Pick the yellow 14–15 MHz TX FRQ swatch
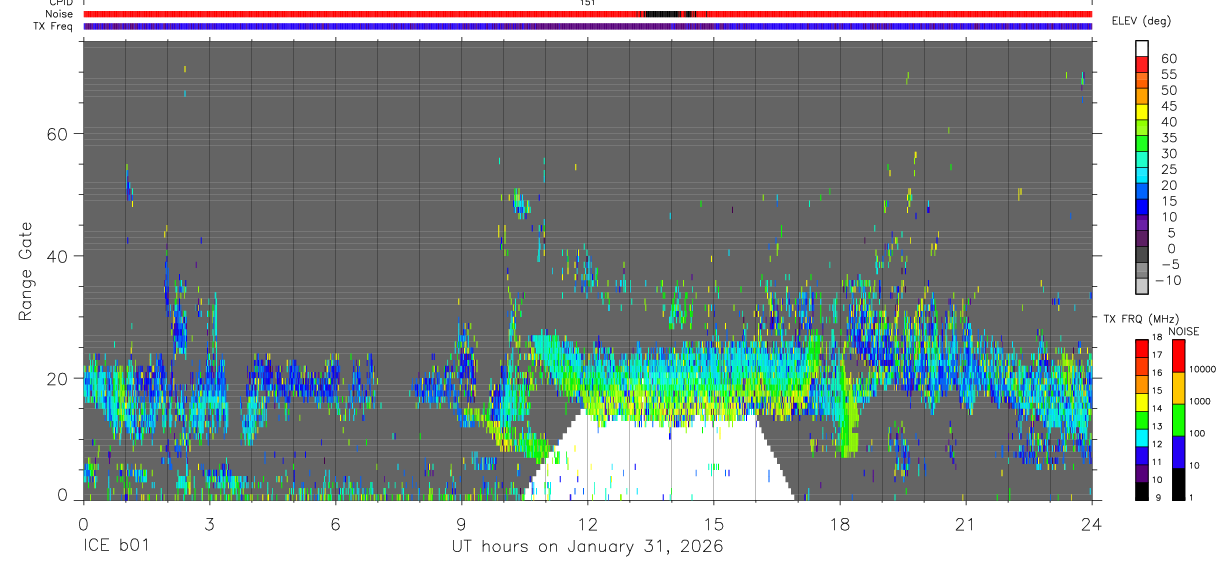The image size is (1228, 567). pos(1142,403)
